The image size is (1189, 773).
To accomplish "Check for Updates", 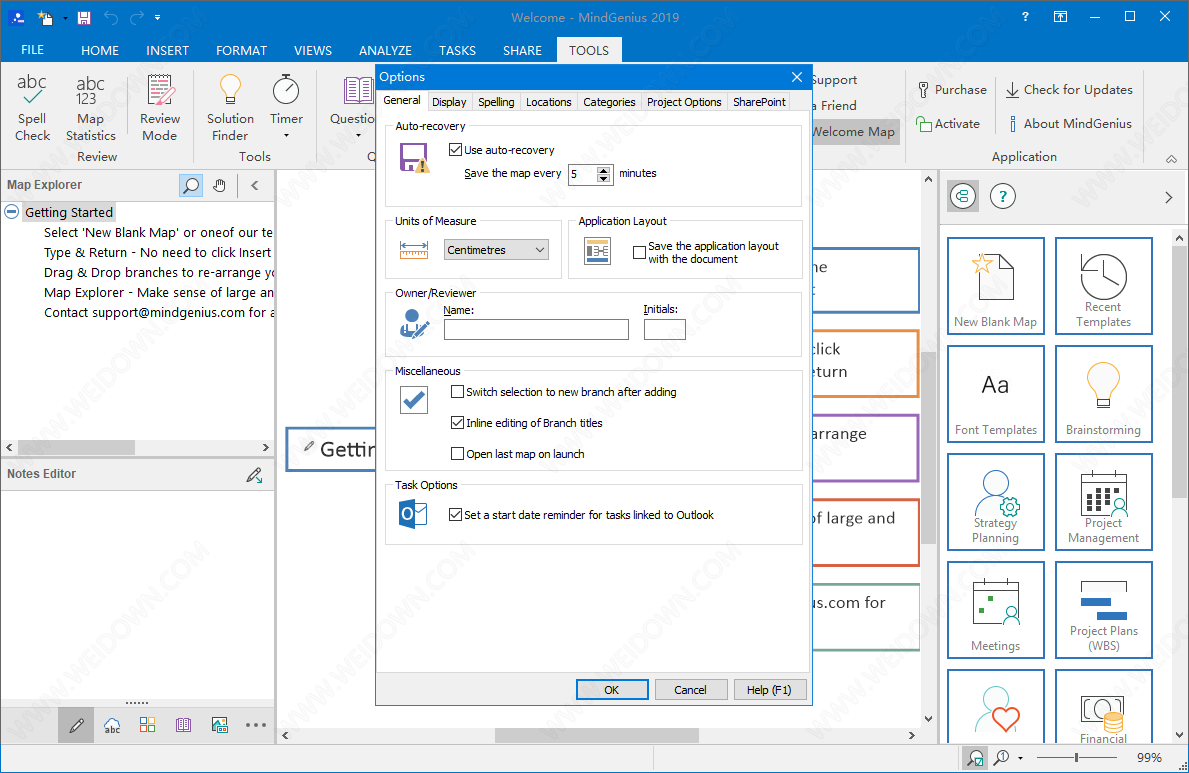I will click(1068, 90).
